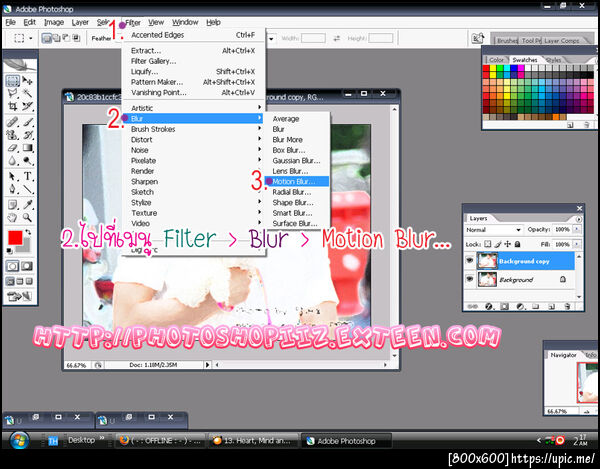Select the Healing Brush tool
The image size is (600, 469).
[12, 122]
